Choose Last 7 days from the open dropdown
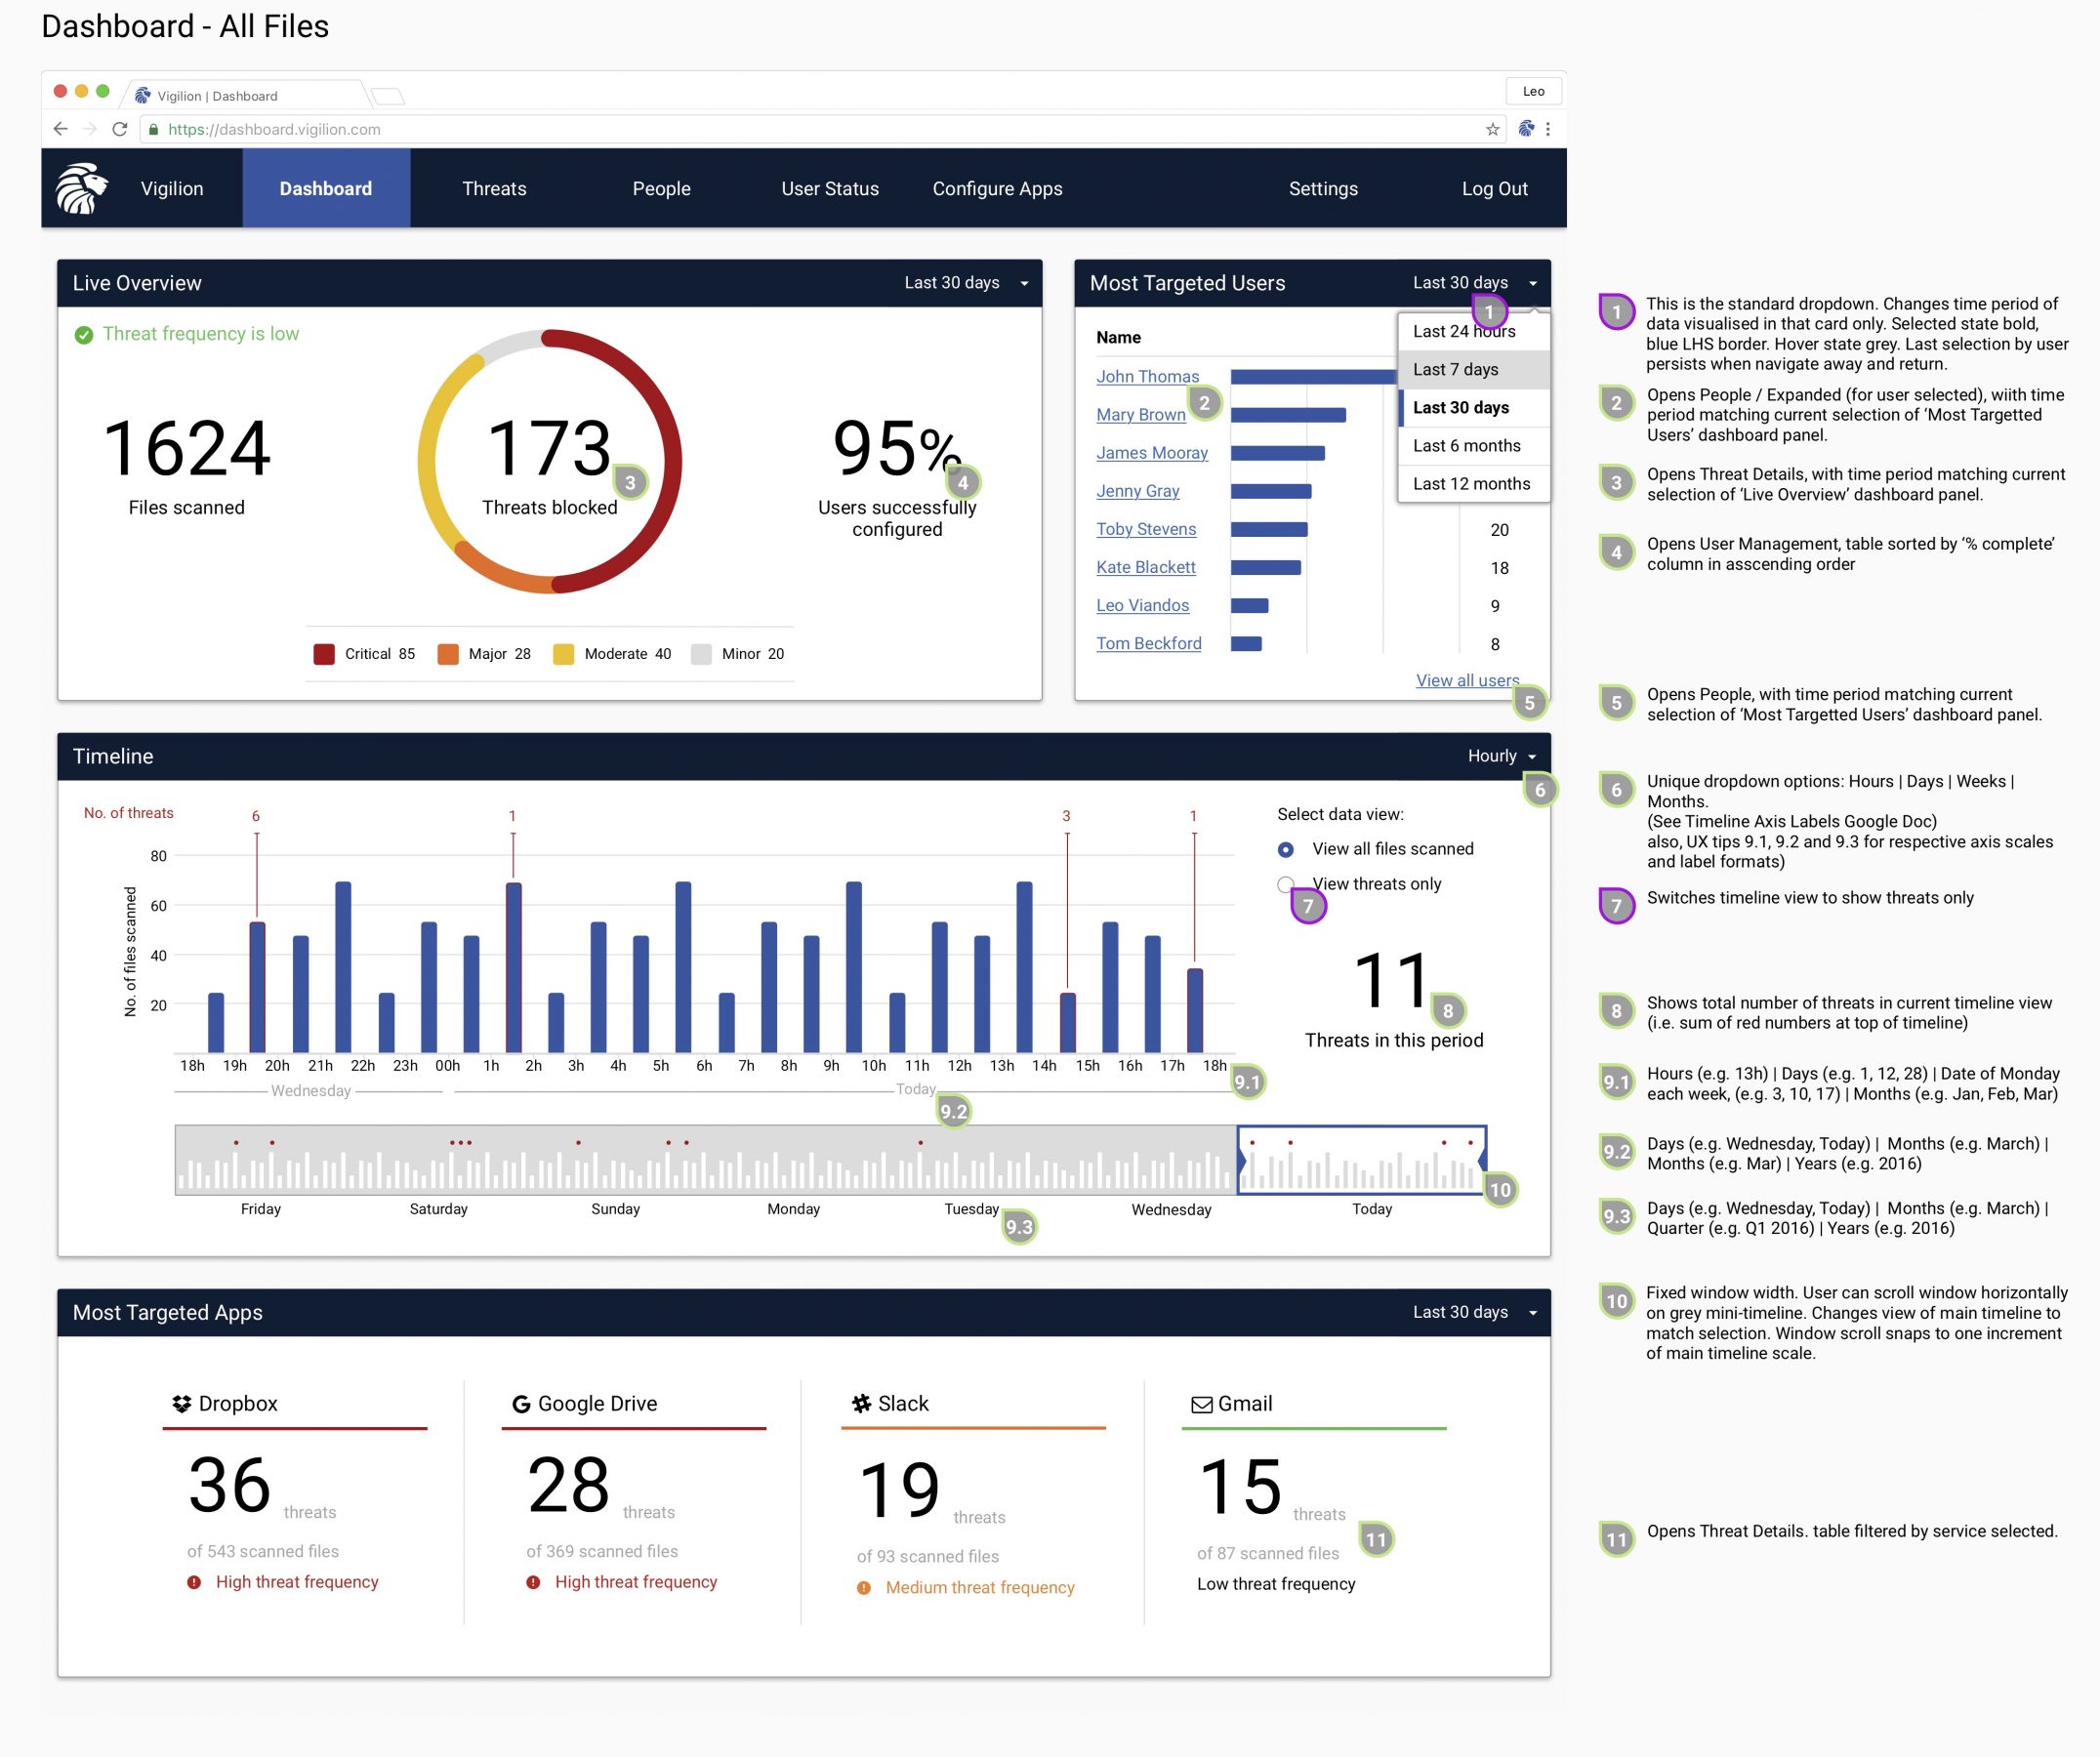The width and height of the screenshot is (2100, 1757). 1457,369
